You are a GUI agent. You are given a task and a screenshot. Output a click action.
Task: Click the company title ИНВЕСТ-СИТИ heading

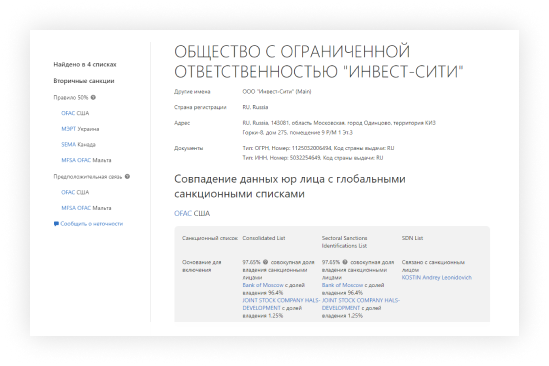tap(319, 61)
